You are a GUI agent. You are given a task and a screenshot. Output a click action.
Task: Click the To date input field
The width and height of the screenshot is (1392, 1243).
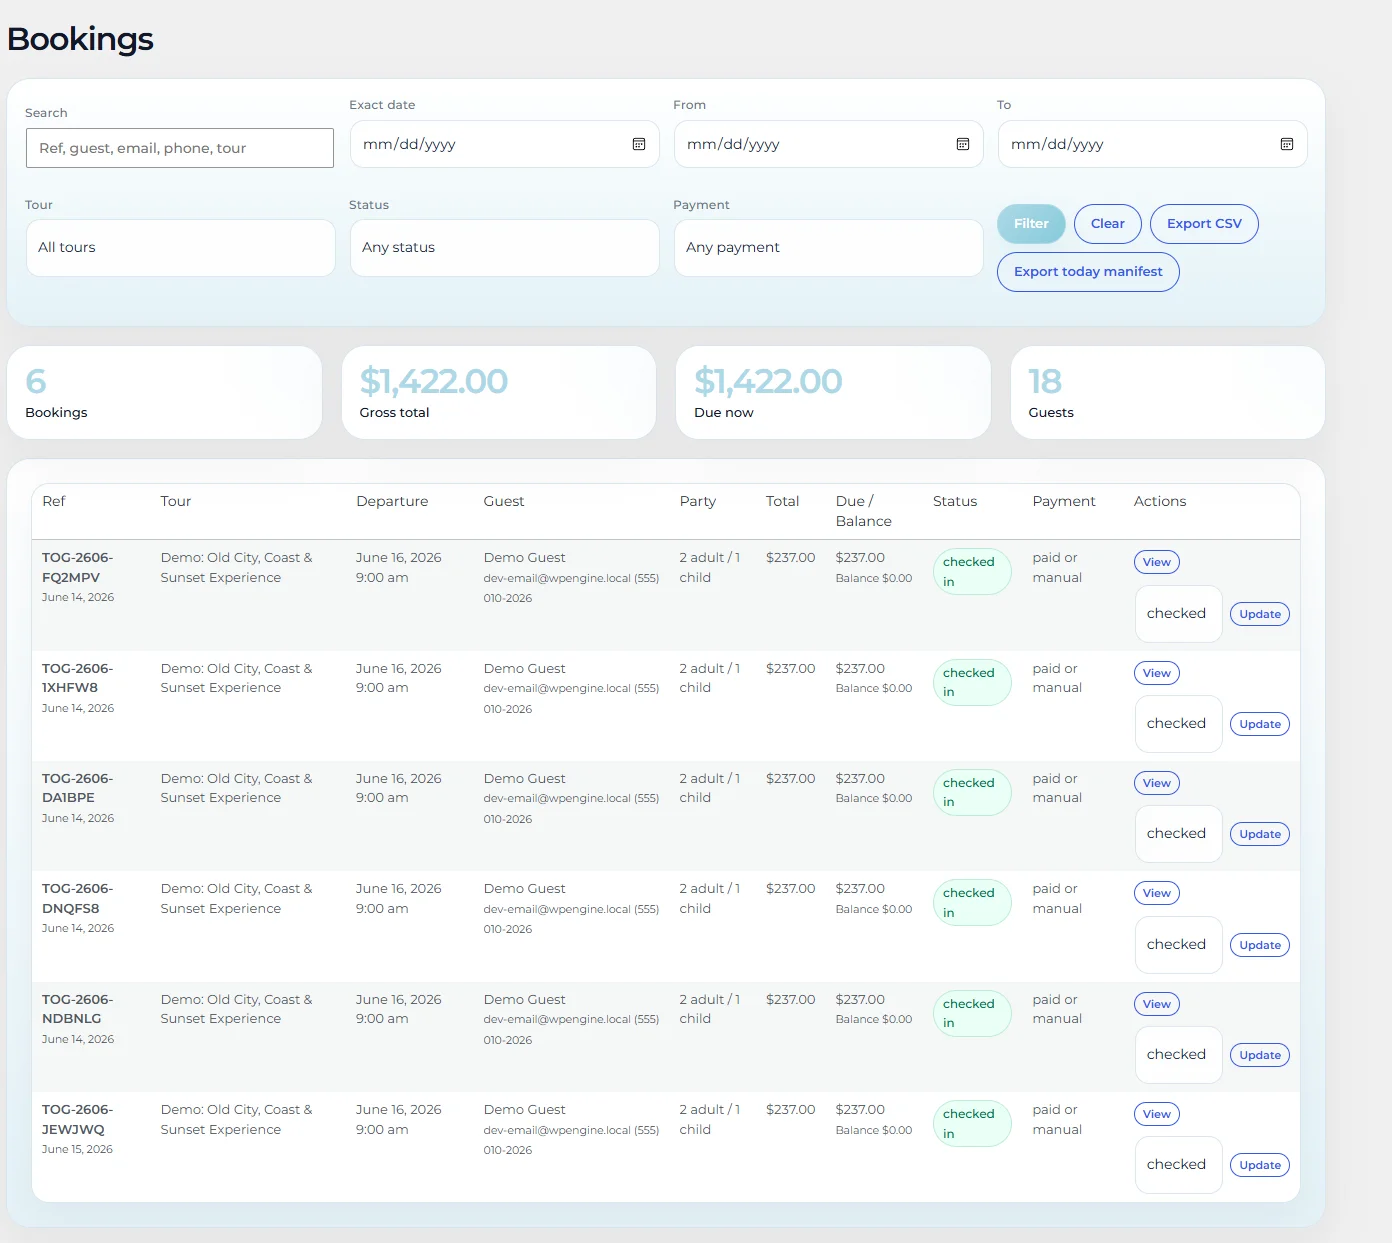pyautogui.click(x=1153, y=144)
